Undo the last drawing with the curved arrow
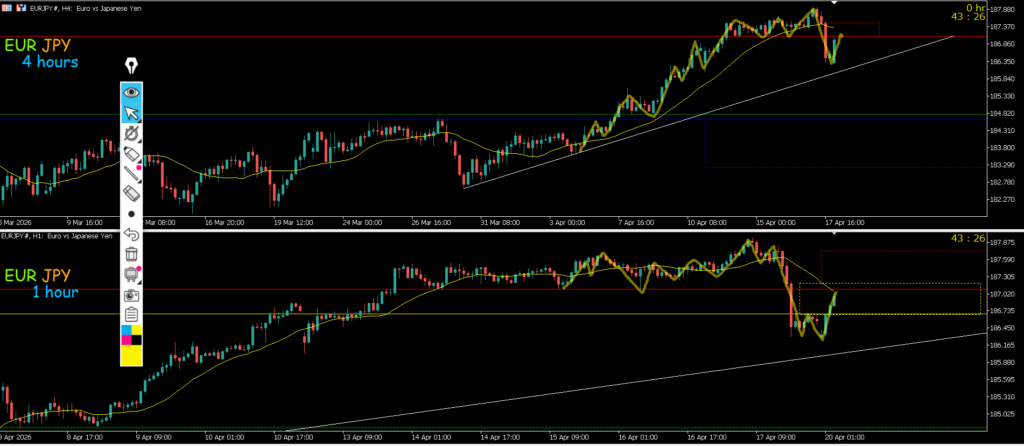The image size is (1024, 446). pyautogui.click(x=132, y=234)
